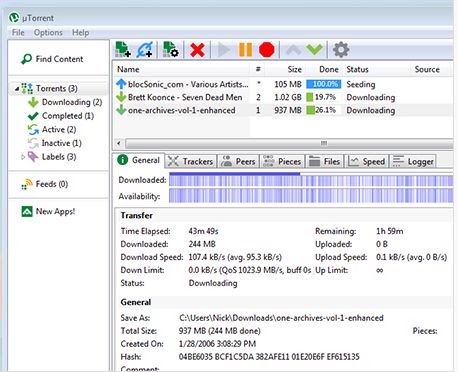Switch to the Pieces tab
This screenshot has height=372, width=458.
(x=282, y=161)
